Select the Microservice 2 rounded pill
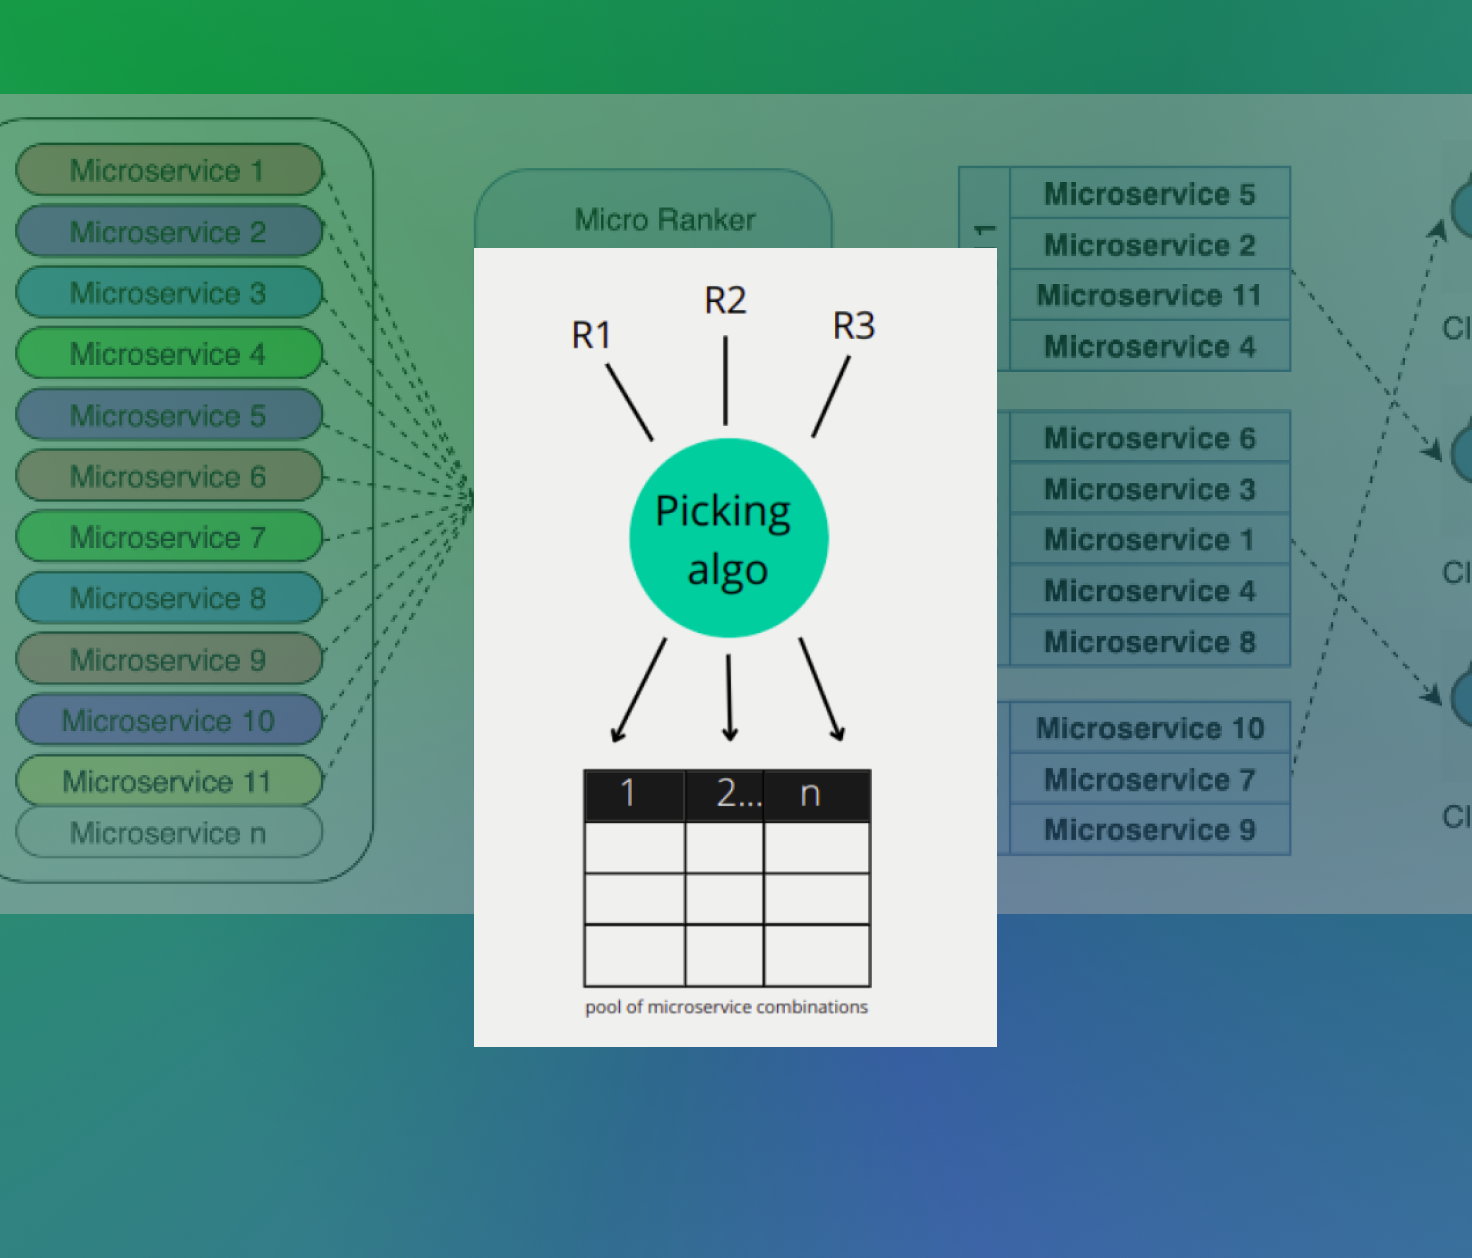Screen dimensions: 1472x1258 [x=169, y=231]
